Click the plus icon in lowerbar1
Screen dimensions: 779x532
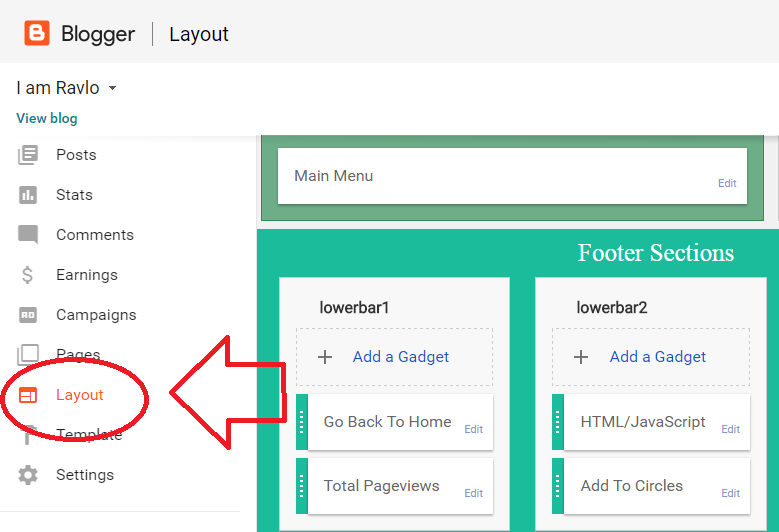tap(325, 357)
